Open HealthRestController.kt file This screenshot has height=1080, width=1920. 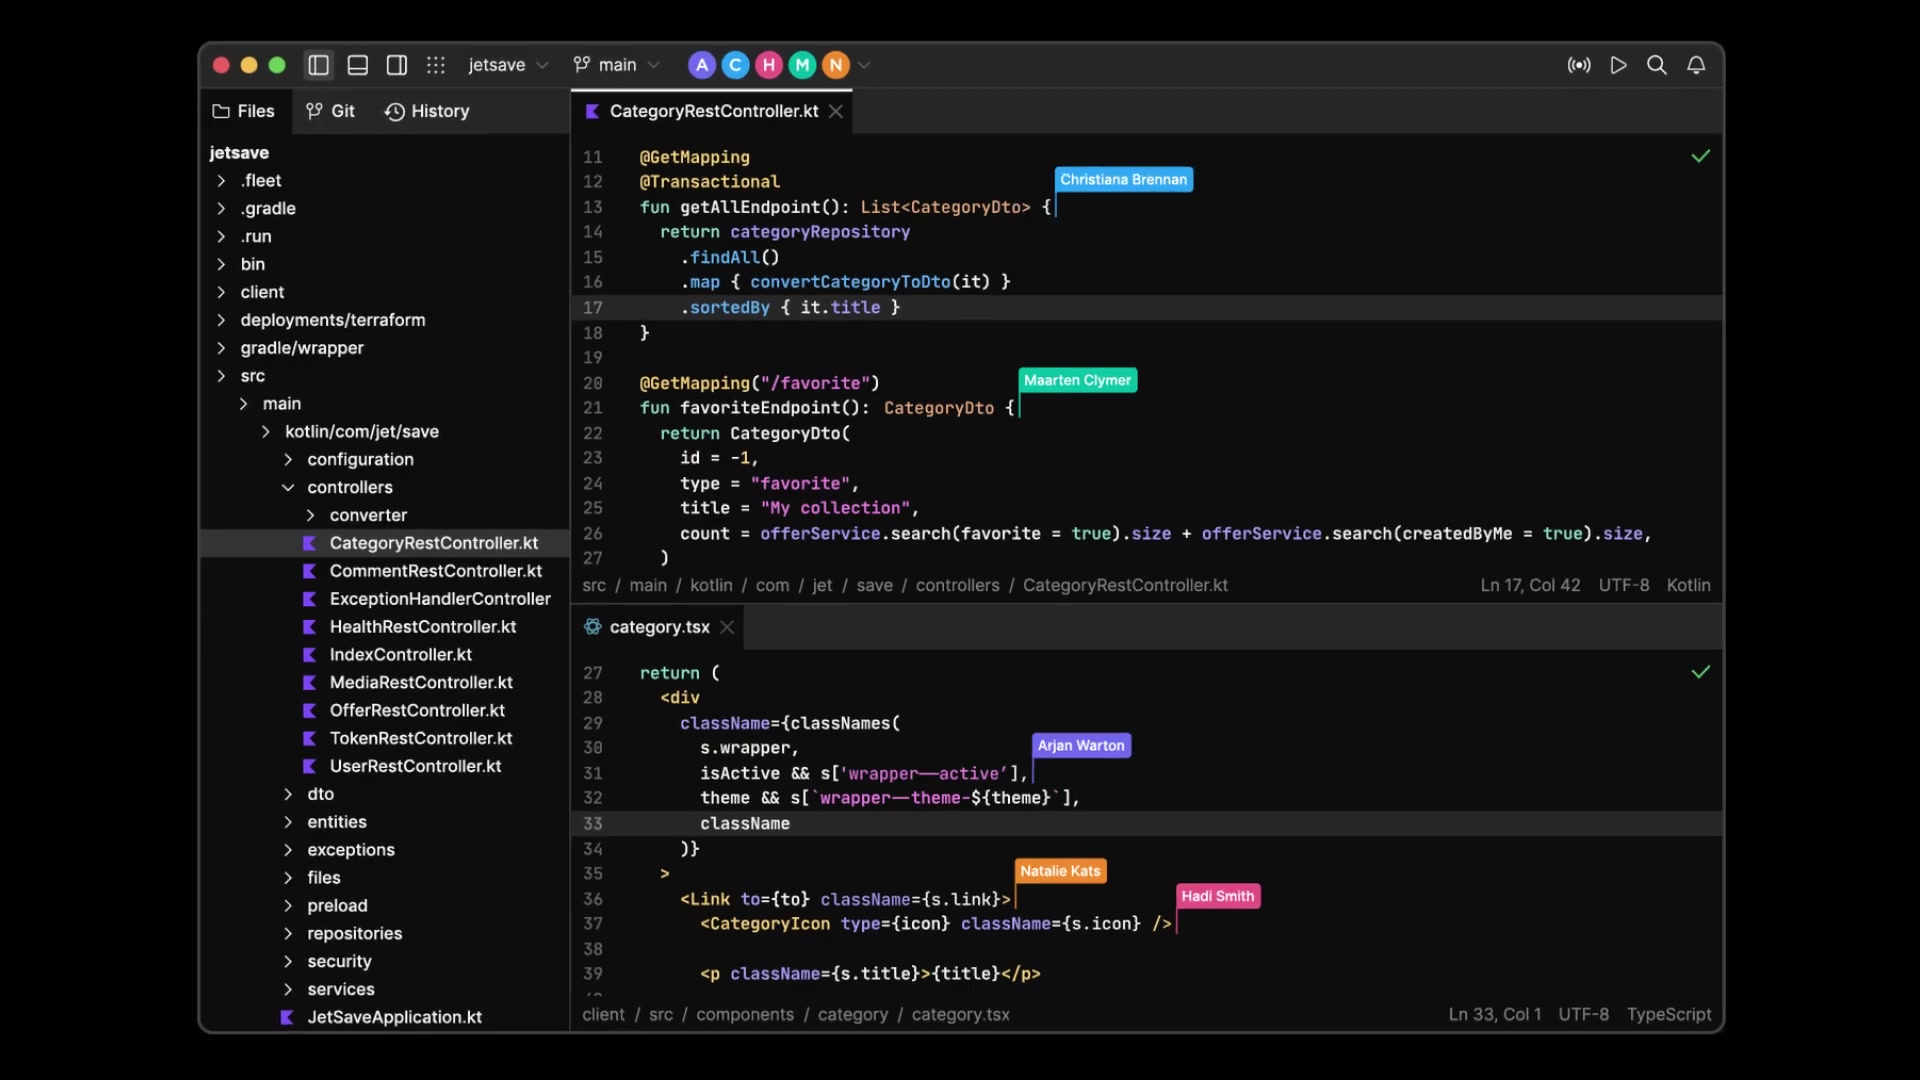pos(423,627)
